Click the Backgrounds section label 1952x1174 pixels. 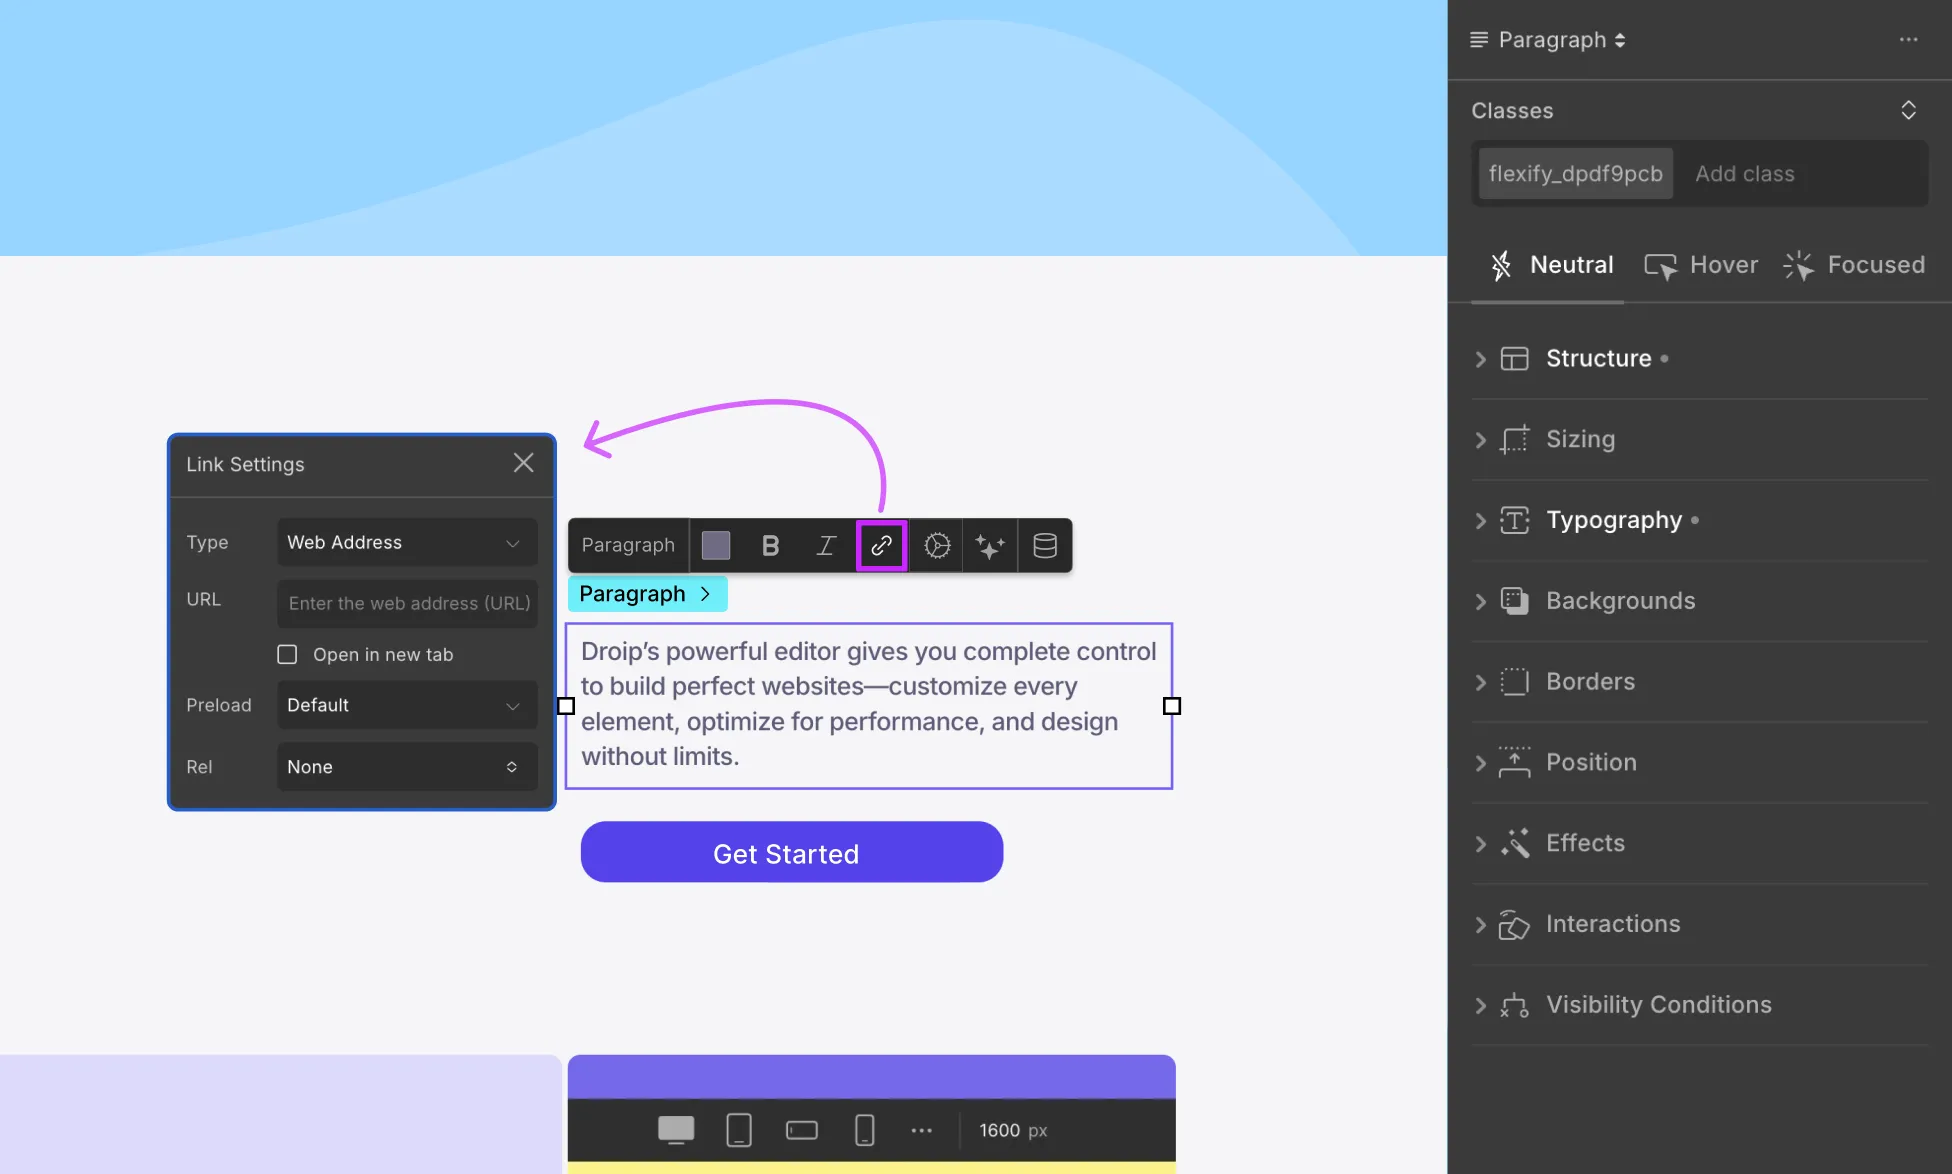tap(1620, 601)
